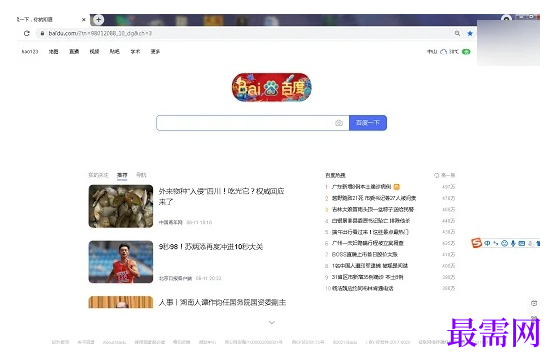Switch to the 推荐 tab
Screen dimensions: 559x364
click(x=122, y=175)
